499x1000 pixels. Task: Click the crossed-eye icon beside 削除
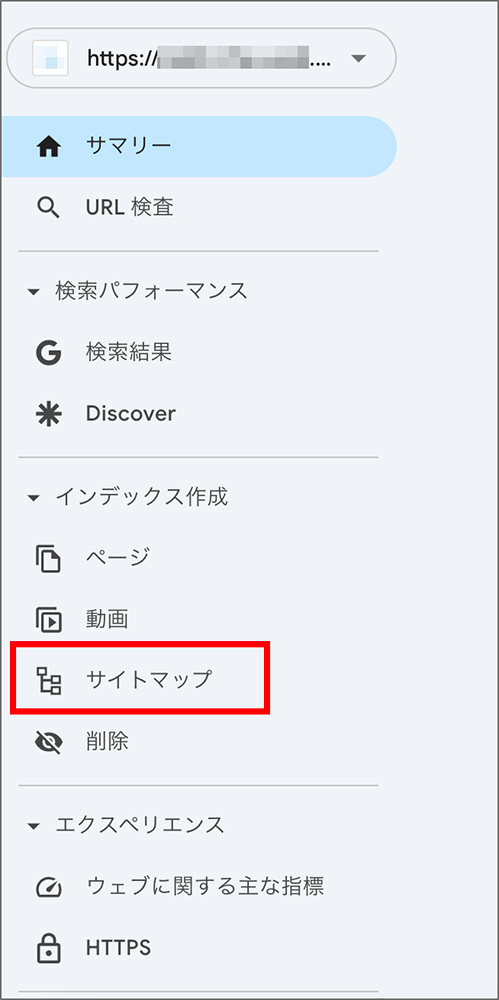[49, 742]
